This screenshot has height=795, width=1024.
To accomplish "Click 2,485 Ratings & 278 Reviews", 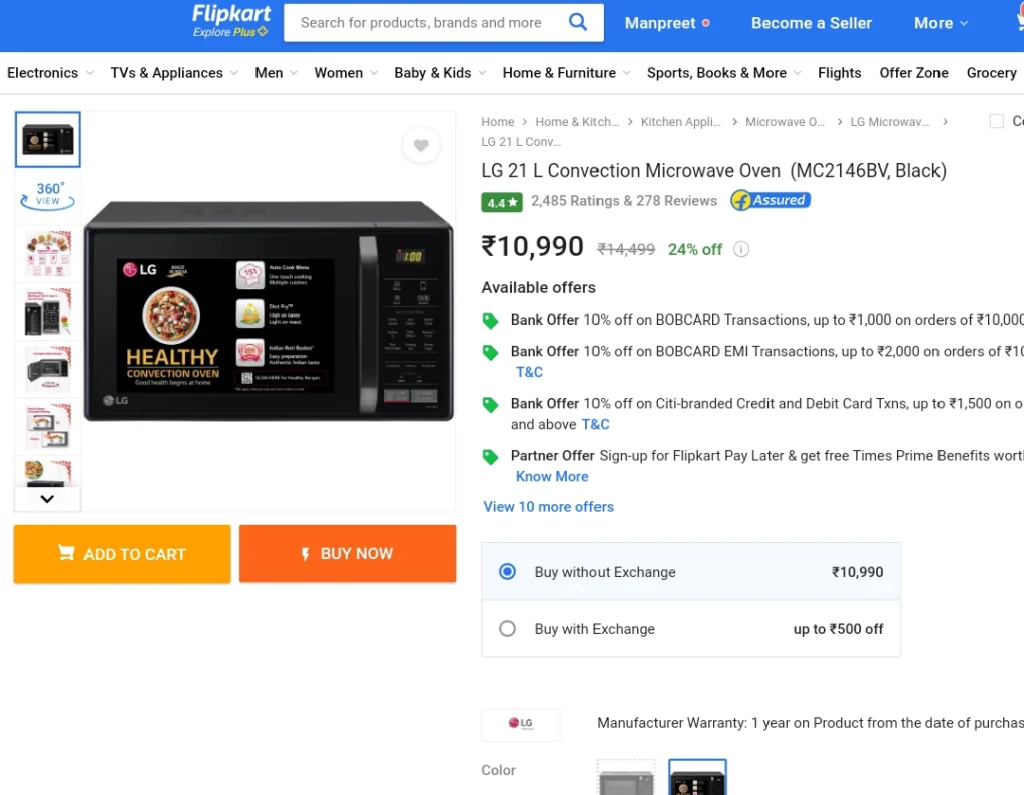I will 624,201.
